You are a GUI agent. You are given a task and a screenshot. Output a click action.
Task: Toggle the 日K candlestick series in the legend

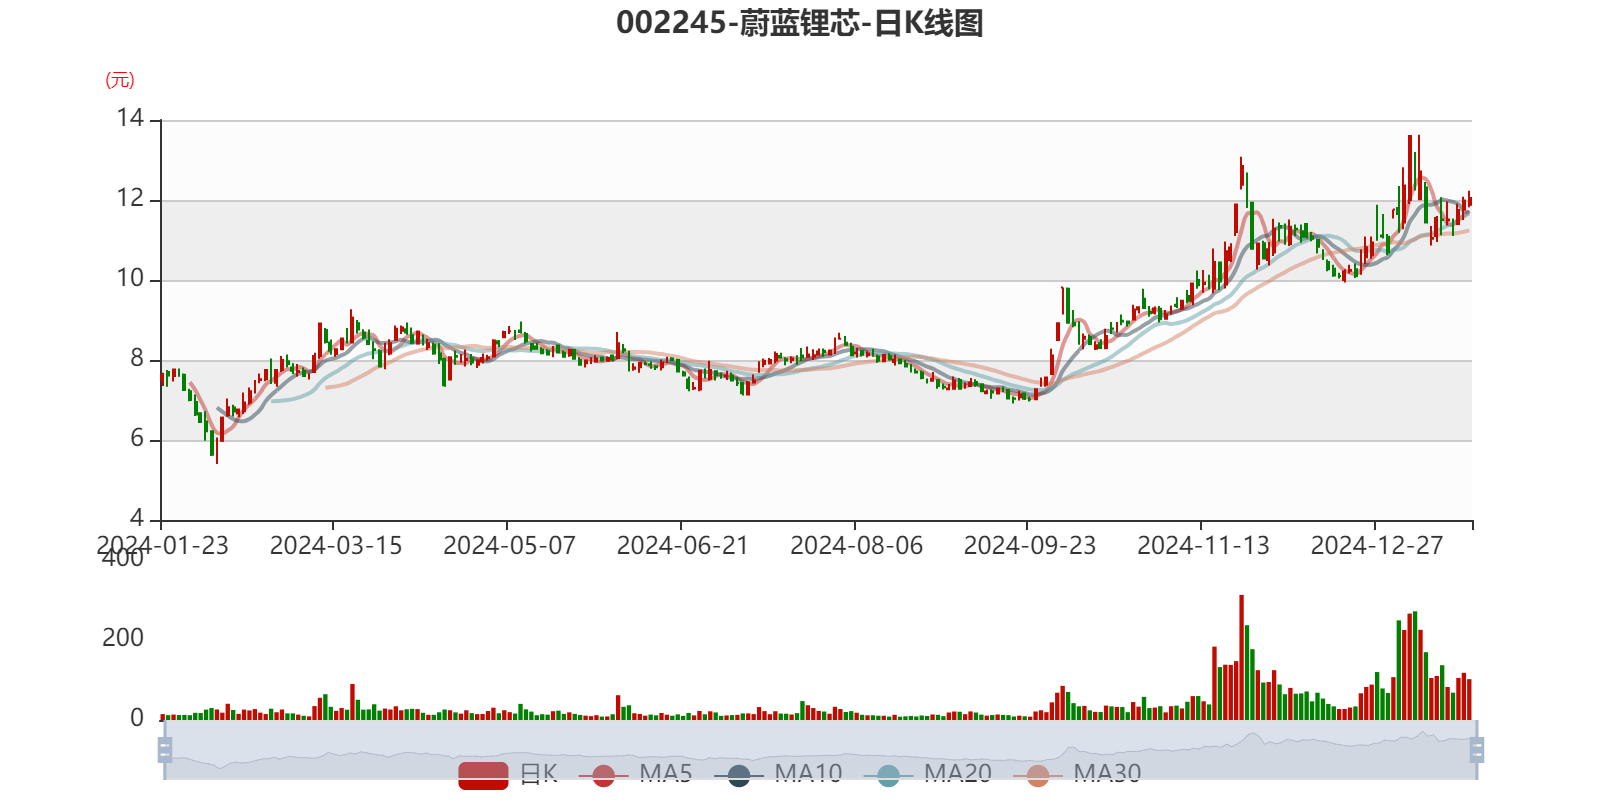click(508, 774)
